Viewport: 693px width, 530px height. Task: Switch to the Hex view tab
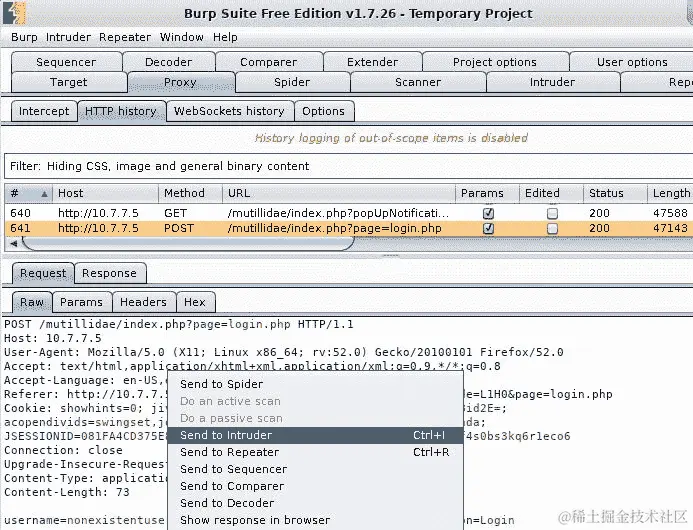point(195,302)
